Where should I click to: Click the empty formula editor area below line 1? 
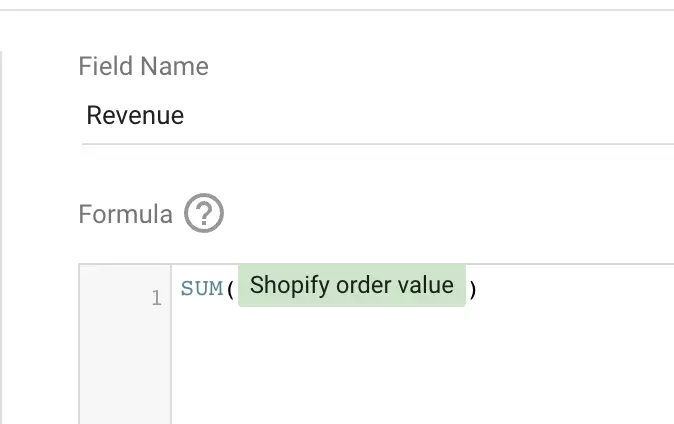point(423,368)
